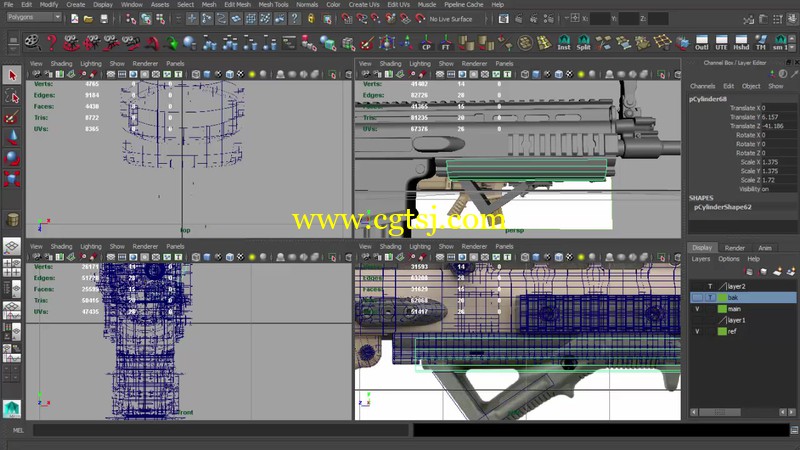Open Renderer menu in bottom-right viewport
The height and width of the screenshot is (450, 800).
(x=474, y=246)
